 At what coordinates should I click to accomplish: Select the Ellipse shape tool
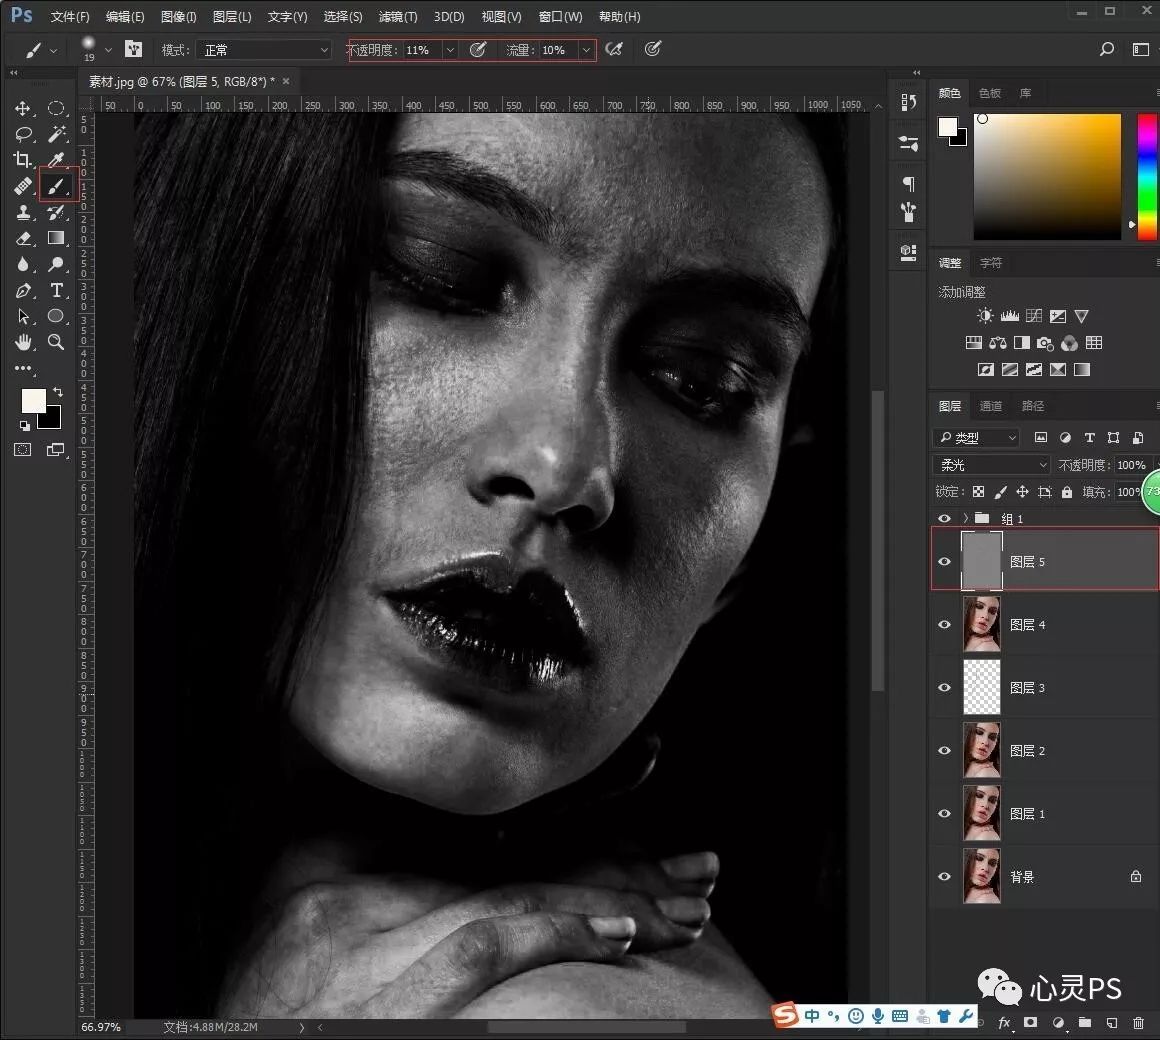pyautogui.click(x=55, y=316)
